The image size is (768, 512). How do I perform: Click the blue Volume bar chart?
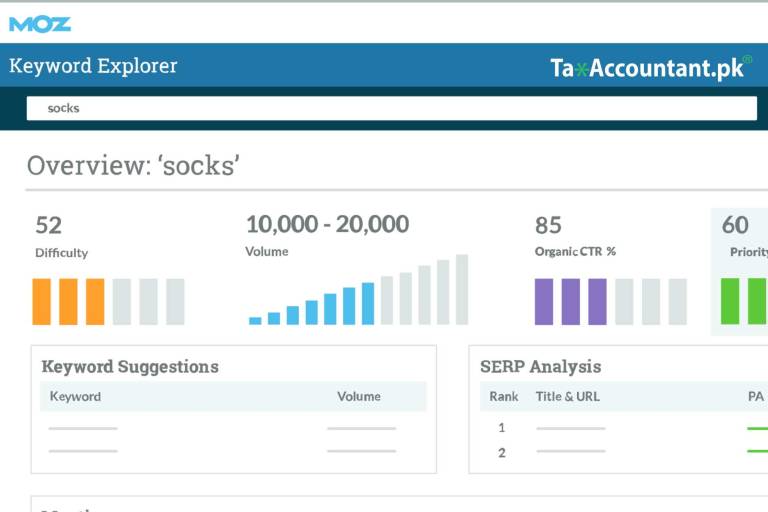pos(359,290)
